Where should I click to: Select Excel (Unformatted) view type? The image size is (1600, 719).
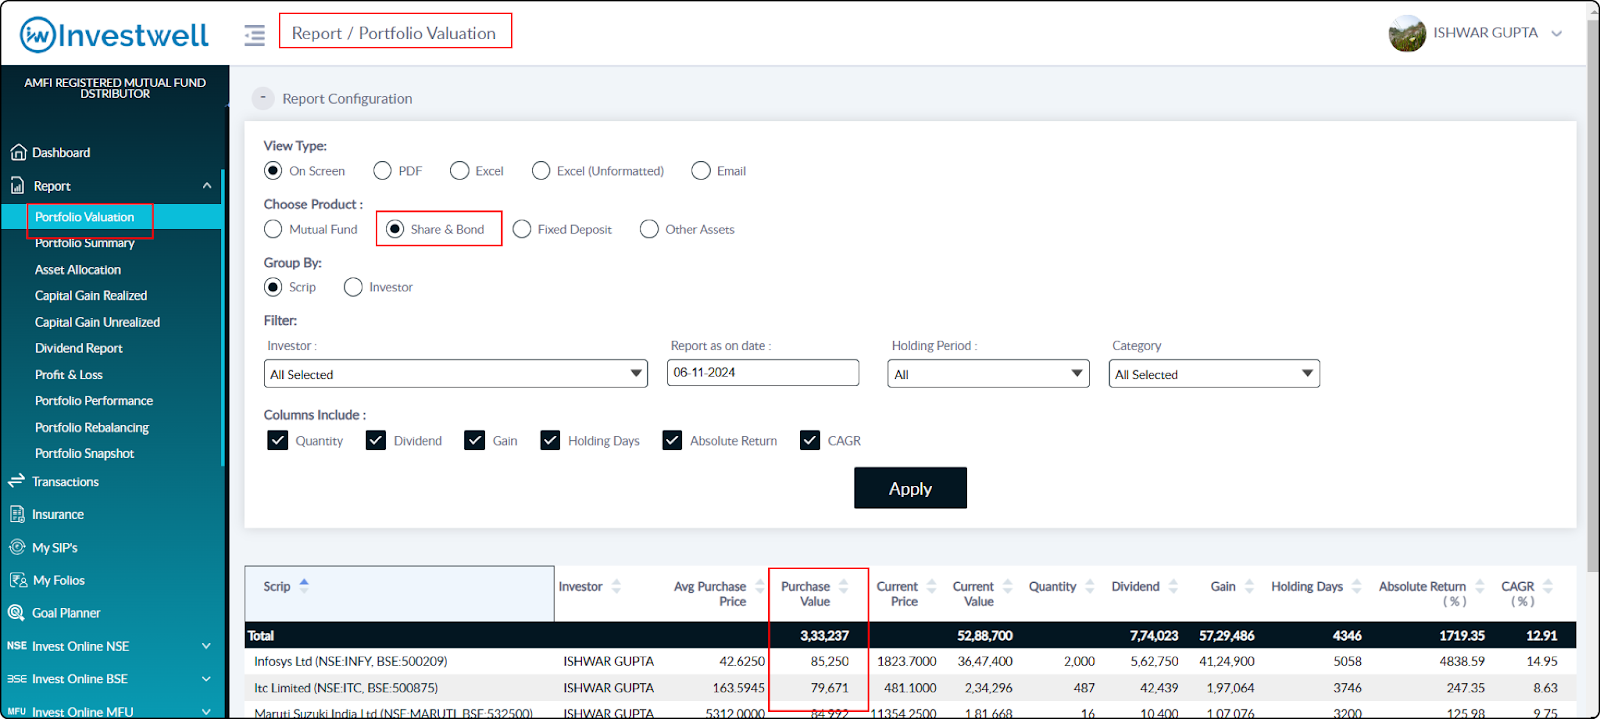pos(541,171)
